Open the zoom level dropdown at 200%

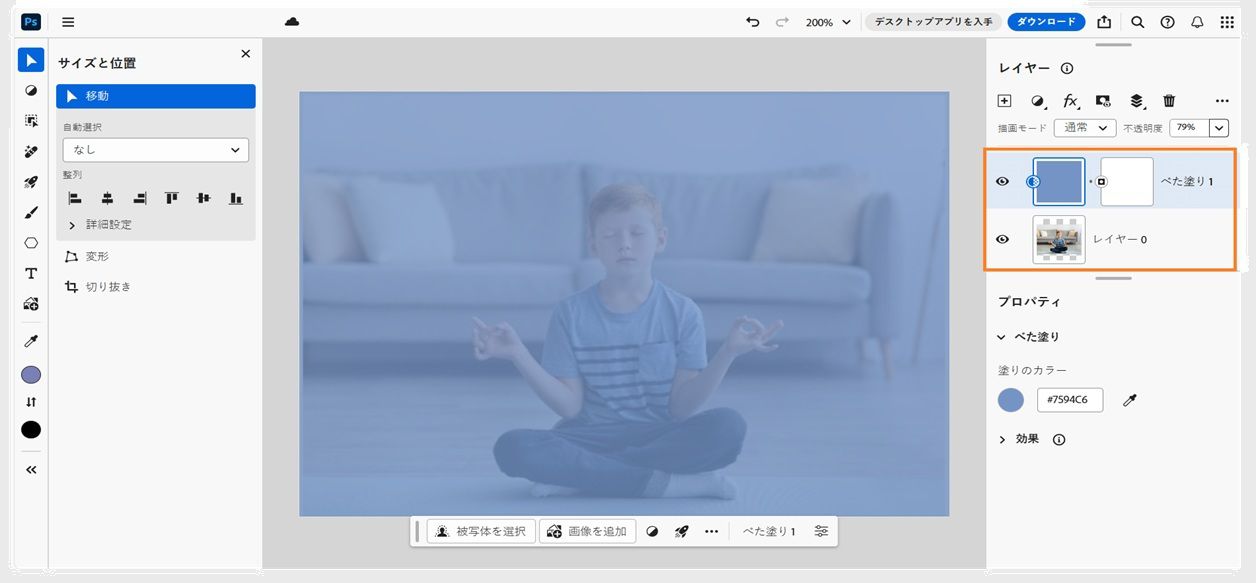coord(829,22)
